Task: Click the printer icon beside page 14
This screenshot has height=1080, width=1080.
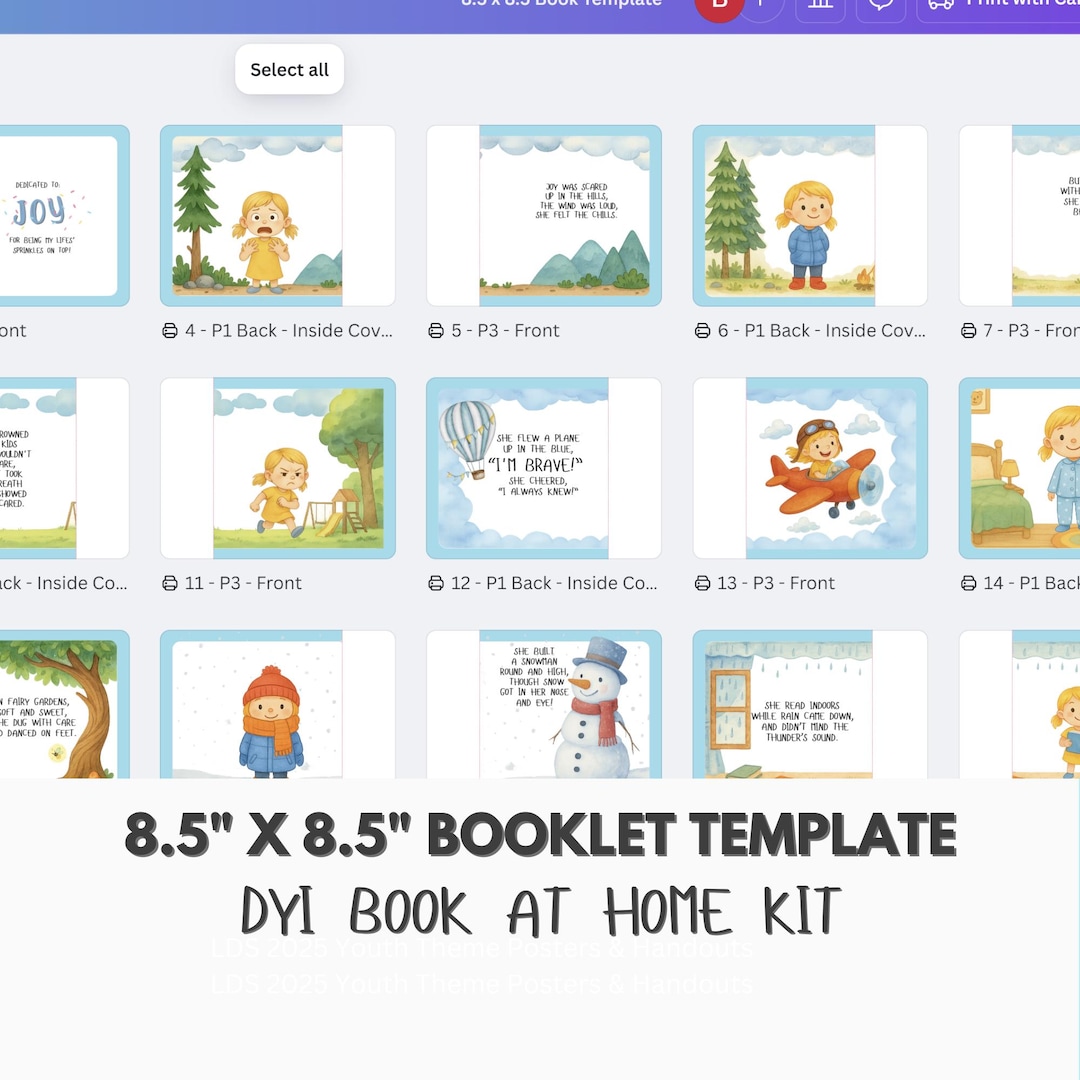Action: pyautogui.click(x=968, y=582)
